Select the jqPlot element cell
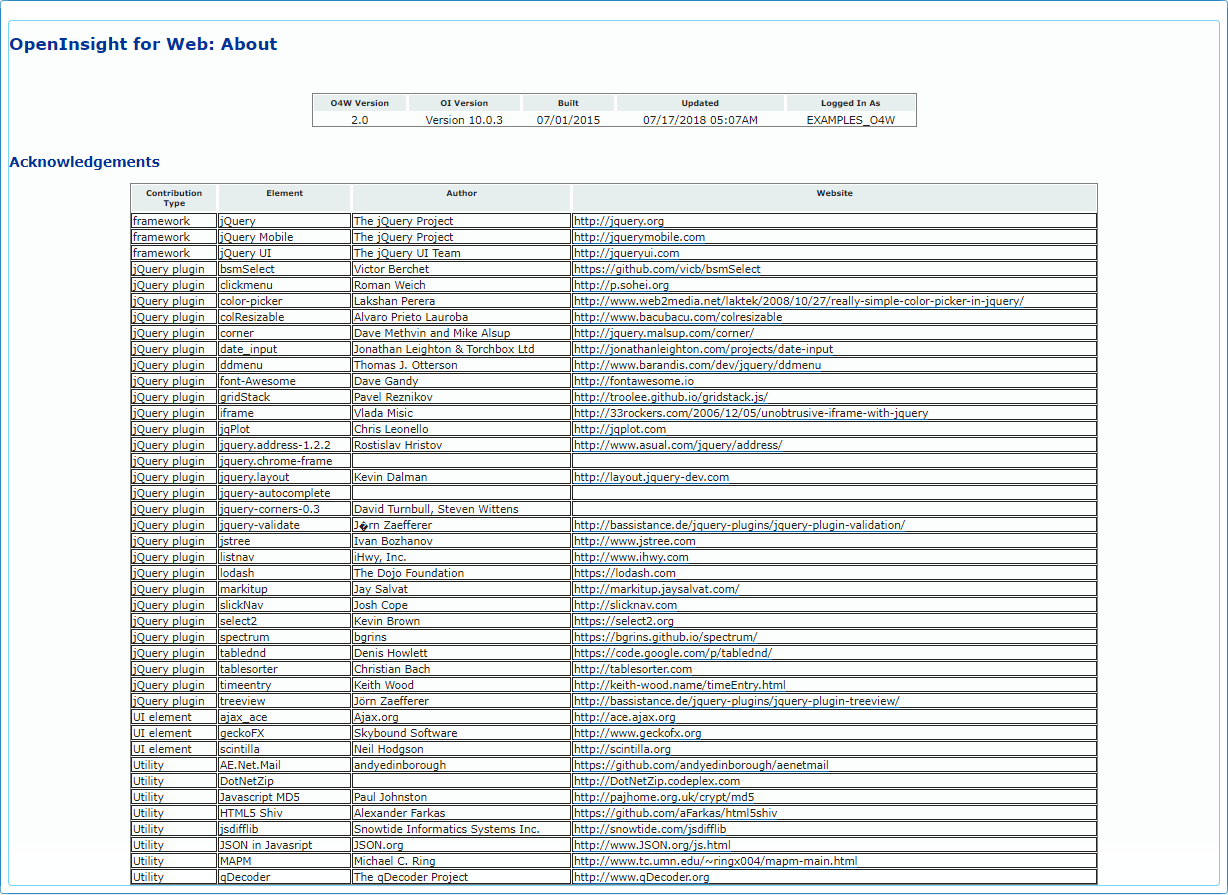The height and width of the screenshot is (895, 1228). (285, 429)
